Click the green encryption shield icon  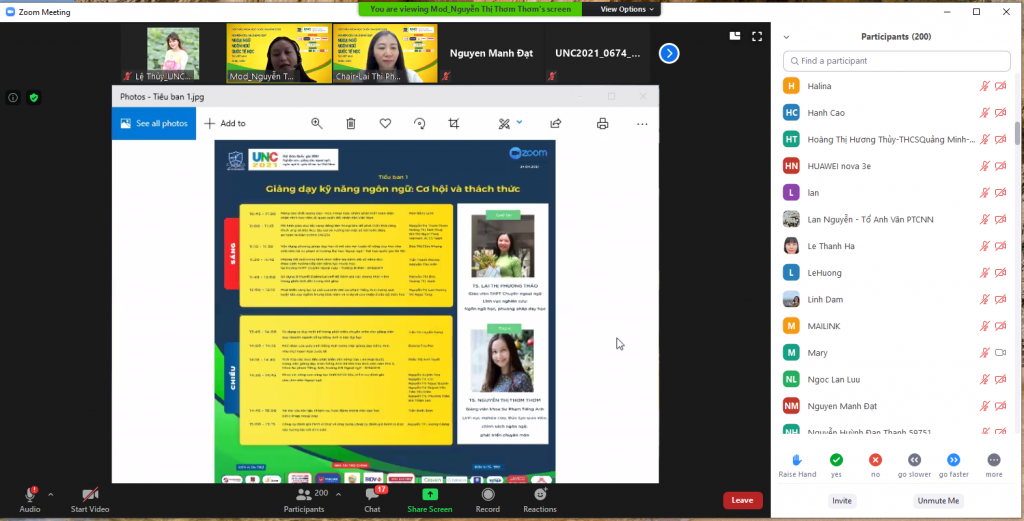[x=34, y=98]
